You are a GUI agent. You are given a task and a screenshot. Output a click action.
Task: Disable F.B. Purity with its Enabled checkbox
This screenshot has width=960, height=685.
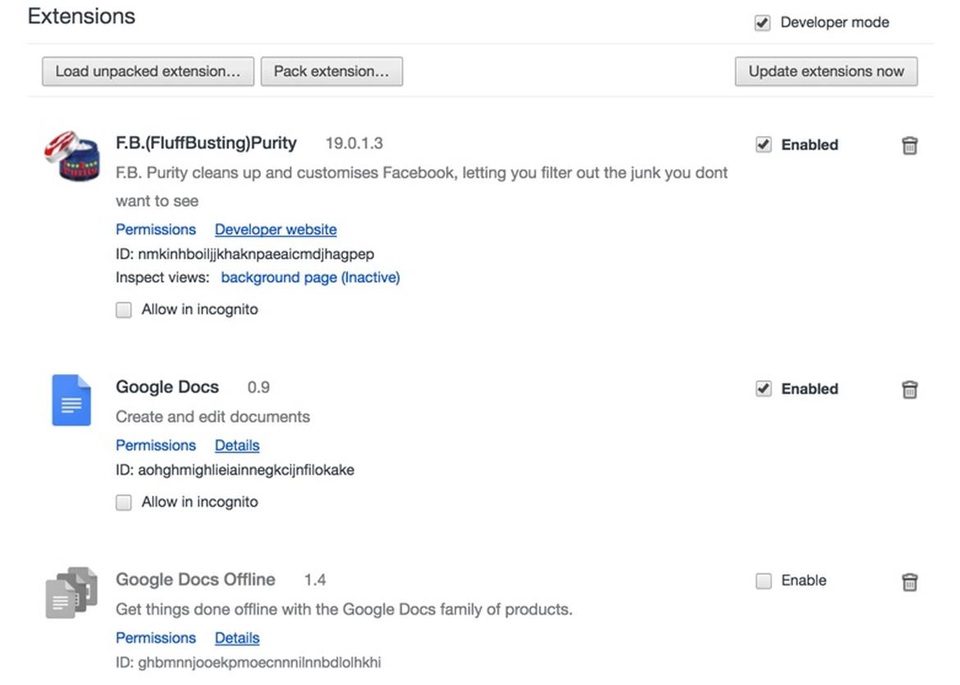coord(763,144)
